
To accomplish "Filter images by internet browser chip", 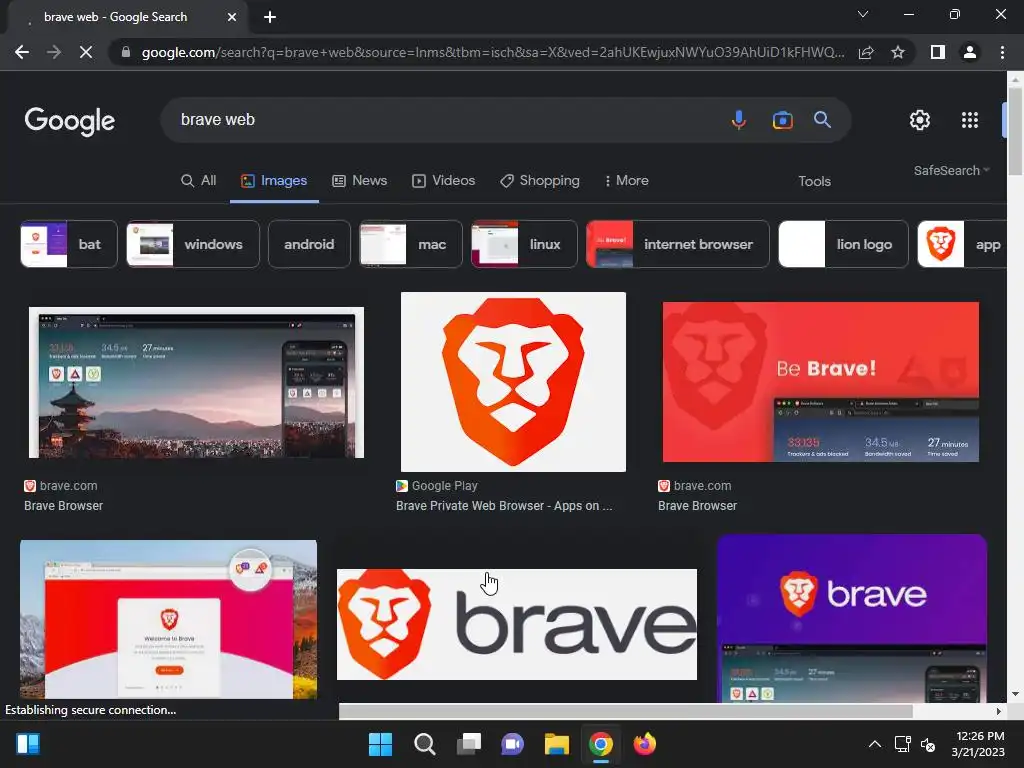I will pyautogui.click(x=678, y=244).
